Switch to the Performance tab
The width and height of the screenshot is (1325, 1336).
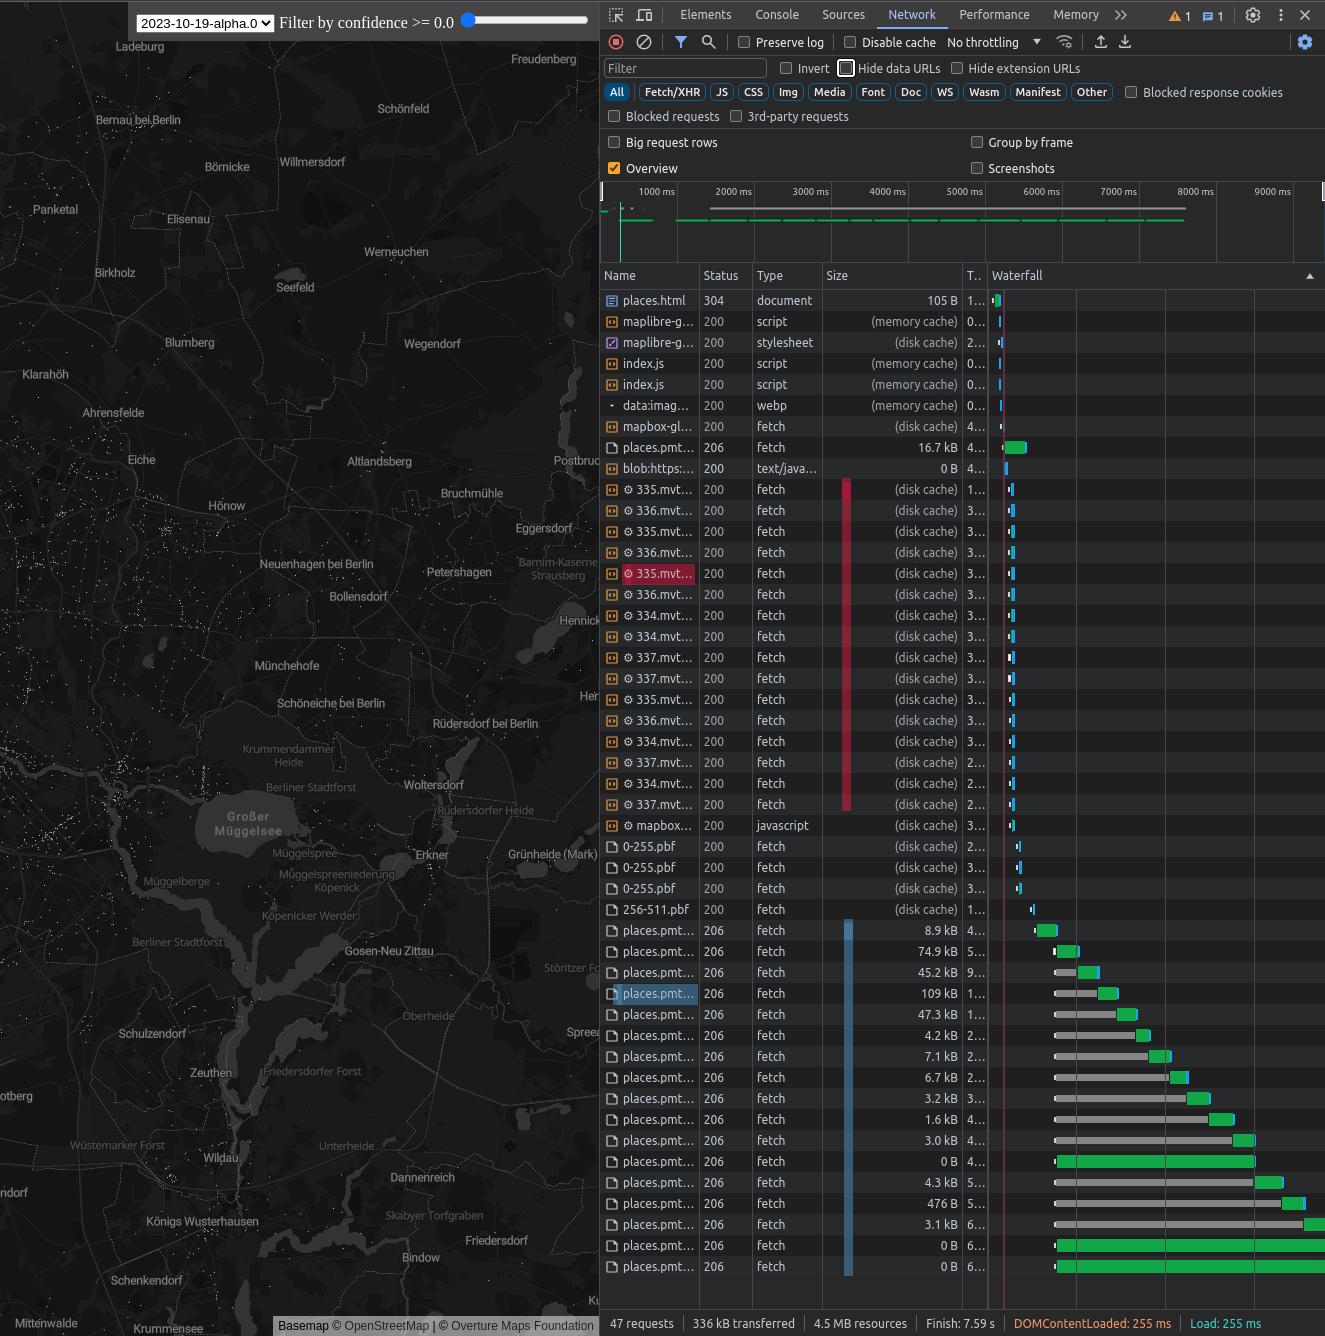tap(994, 15)
